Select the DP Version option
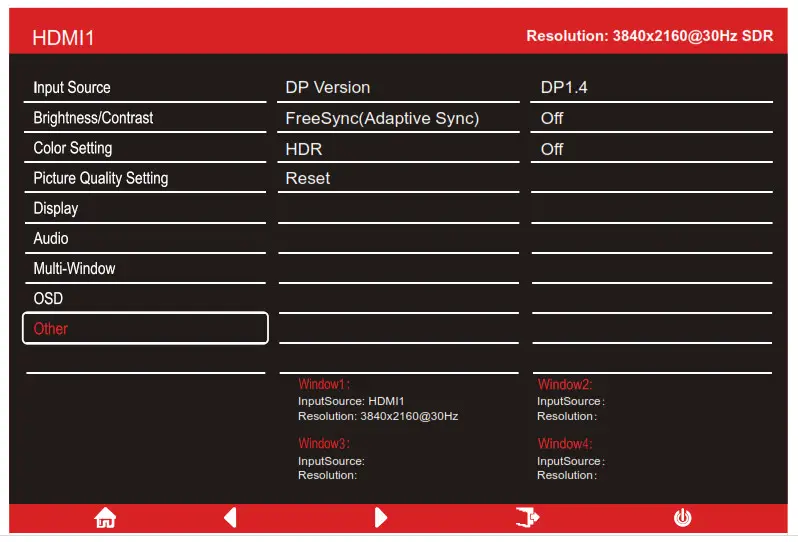 click(x=398, y=88)
